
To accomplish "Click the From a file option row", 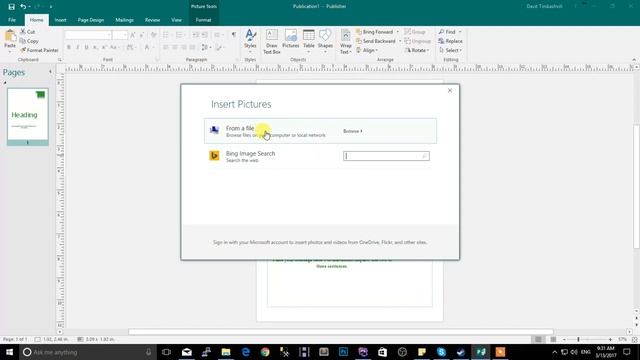I will (320, 131).
